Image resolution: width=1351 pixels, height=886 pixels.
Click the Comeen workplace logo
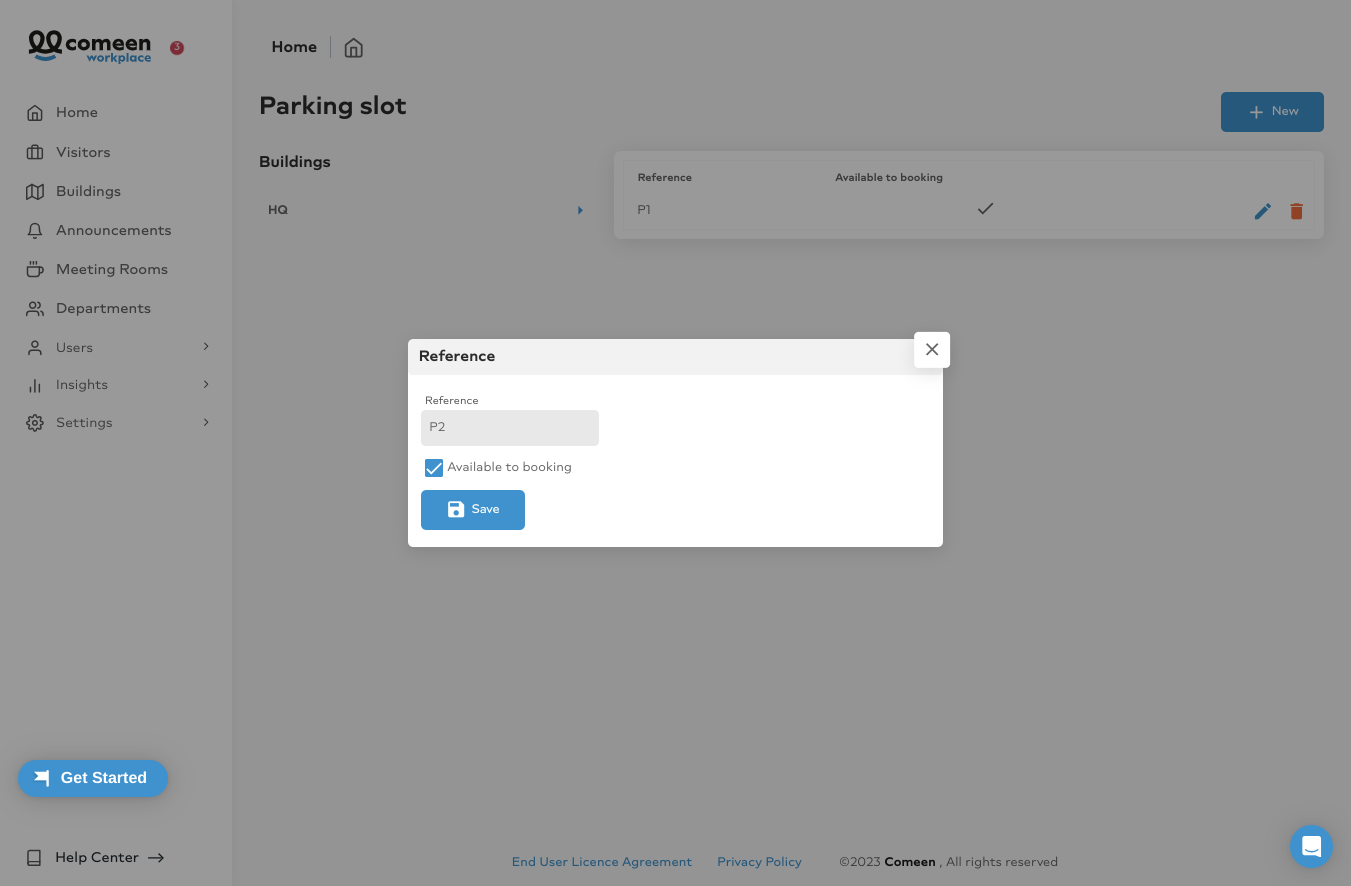point(90,46)
